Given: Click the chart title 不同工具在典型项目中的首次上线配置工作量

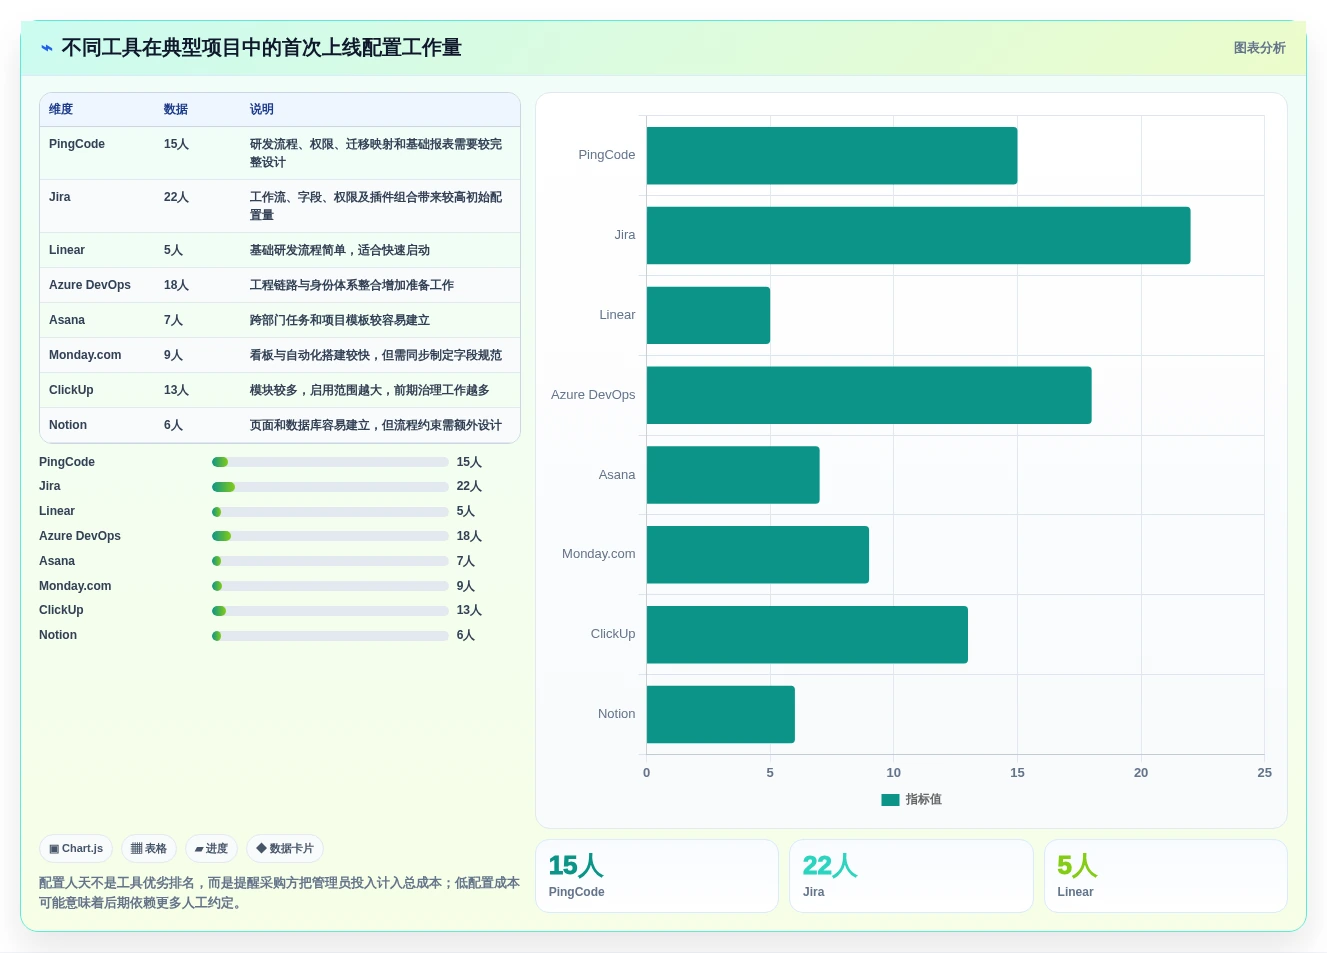Looking at the screenshot, I should coord(261,48).
